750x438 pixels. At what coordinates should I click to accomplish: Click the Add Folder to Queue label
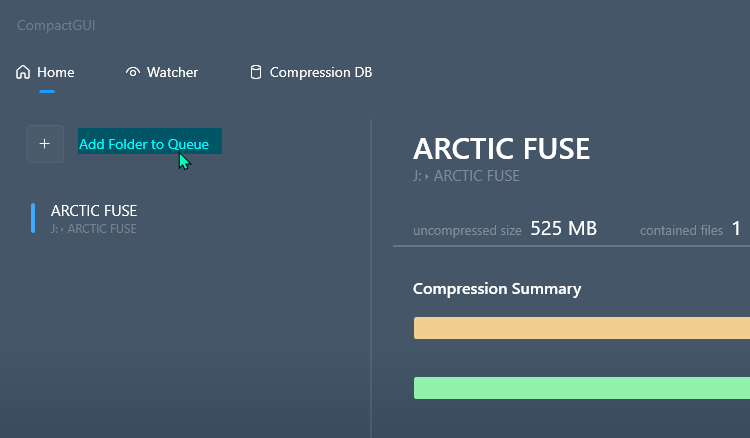pyautogui.click(x=144, y=144)
